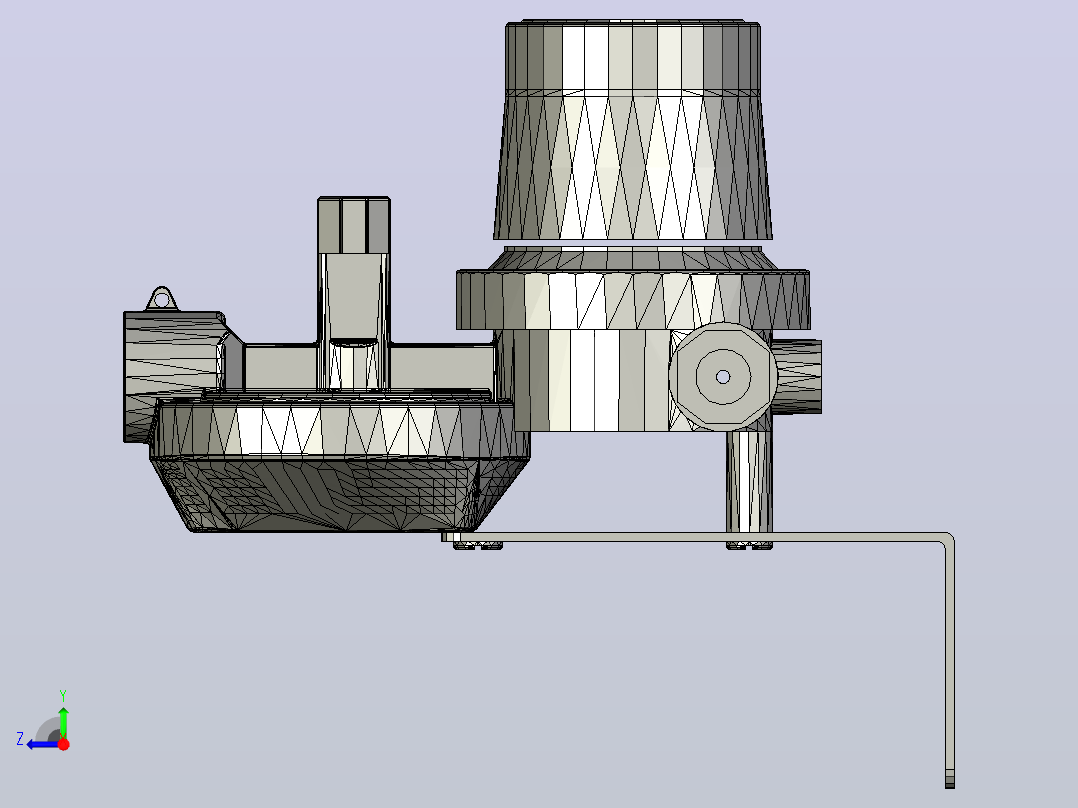The width and height of the screenshot is (1078, 808).
Task: Click the red X axis dot on triad
Action: (x=64, y=744)
